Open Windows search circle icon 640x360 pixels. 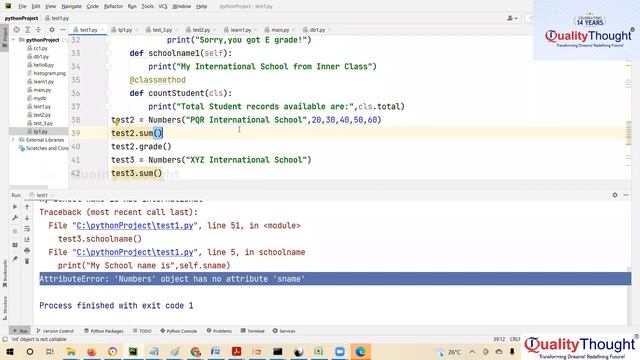30,352
